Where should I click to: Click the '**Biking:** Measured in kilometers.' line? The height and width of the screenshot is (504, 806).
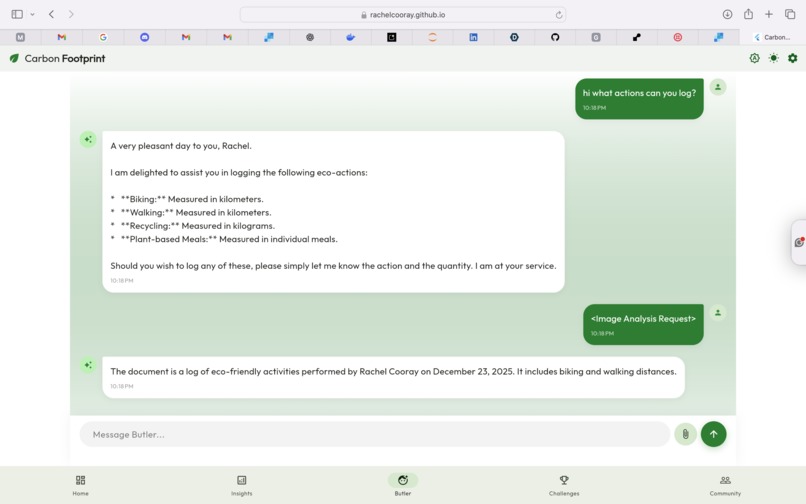(187, 199)
